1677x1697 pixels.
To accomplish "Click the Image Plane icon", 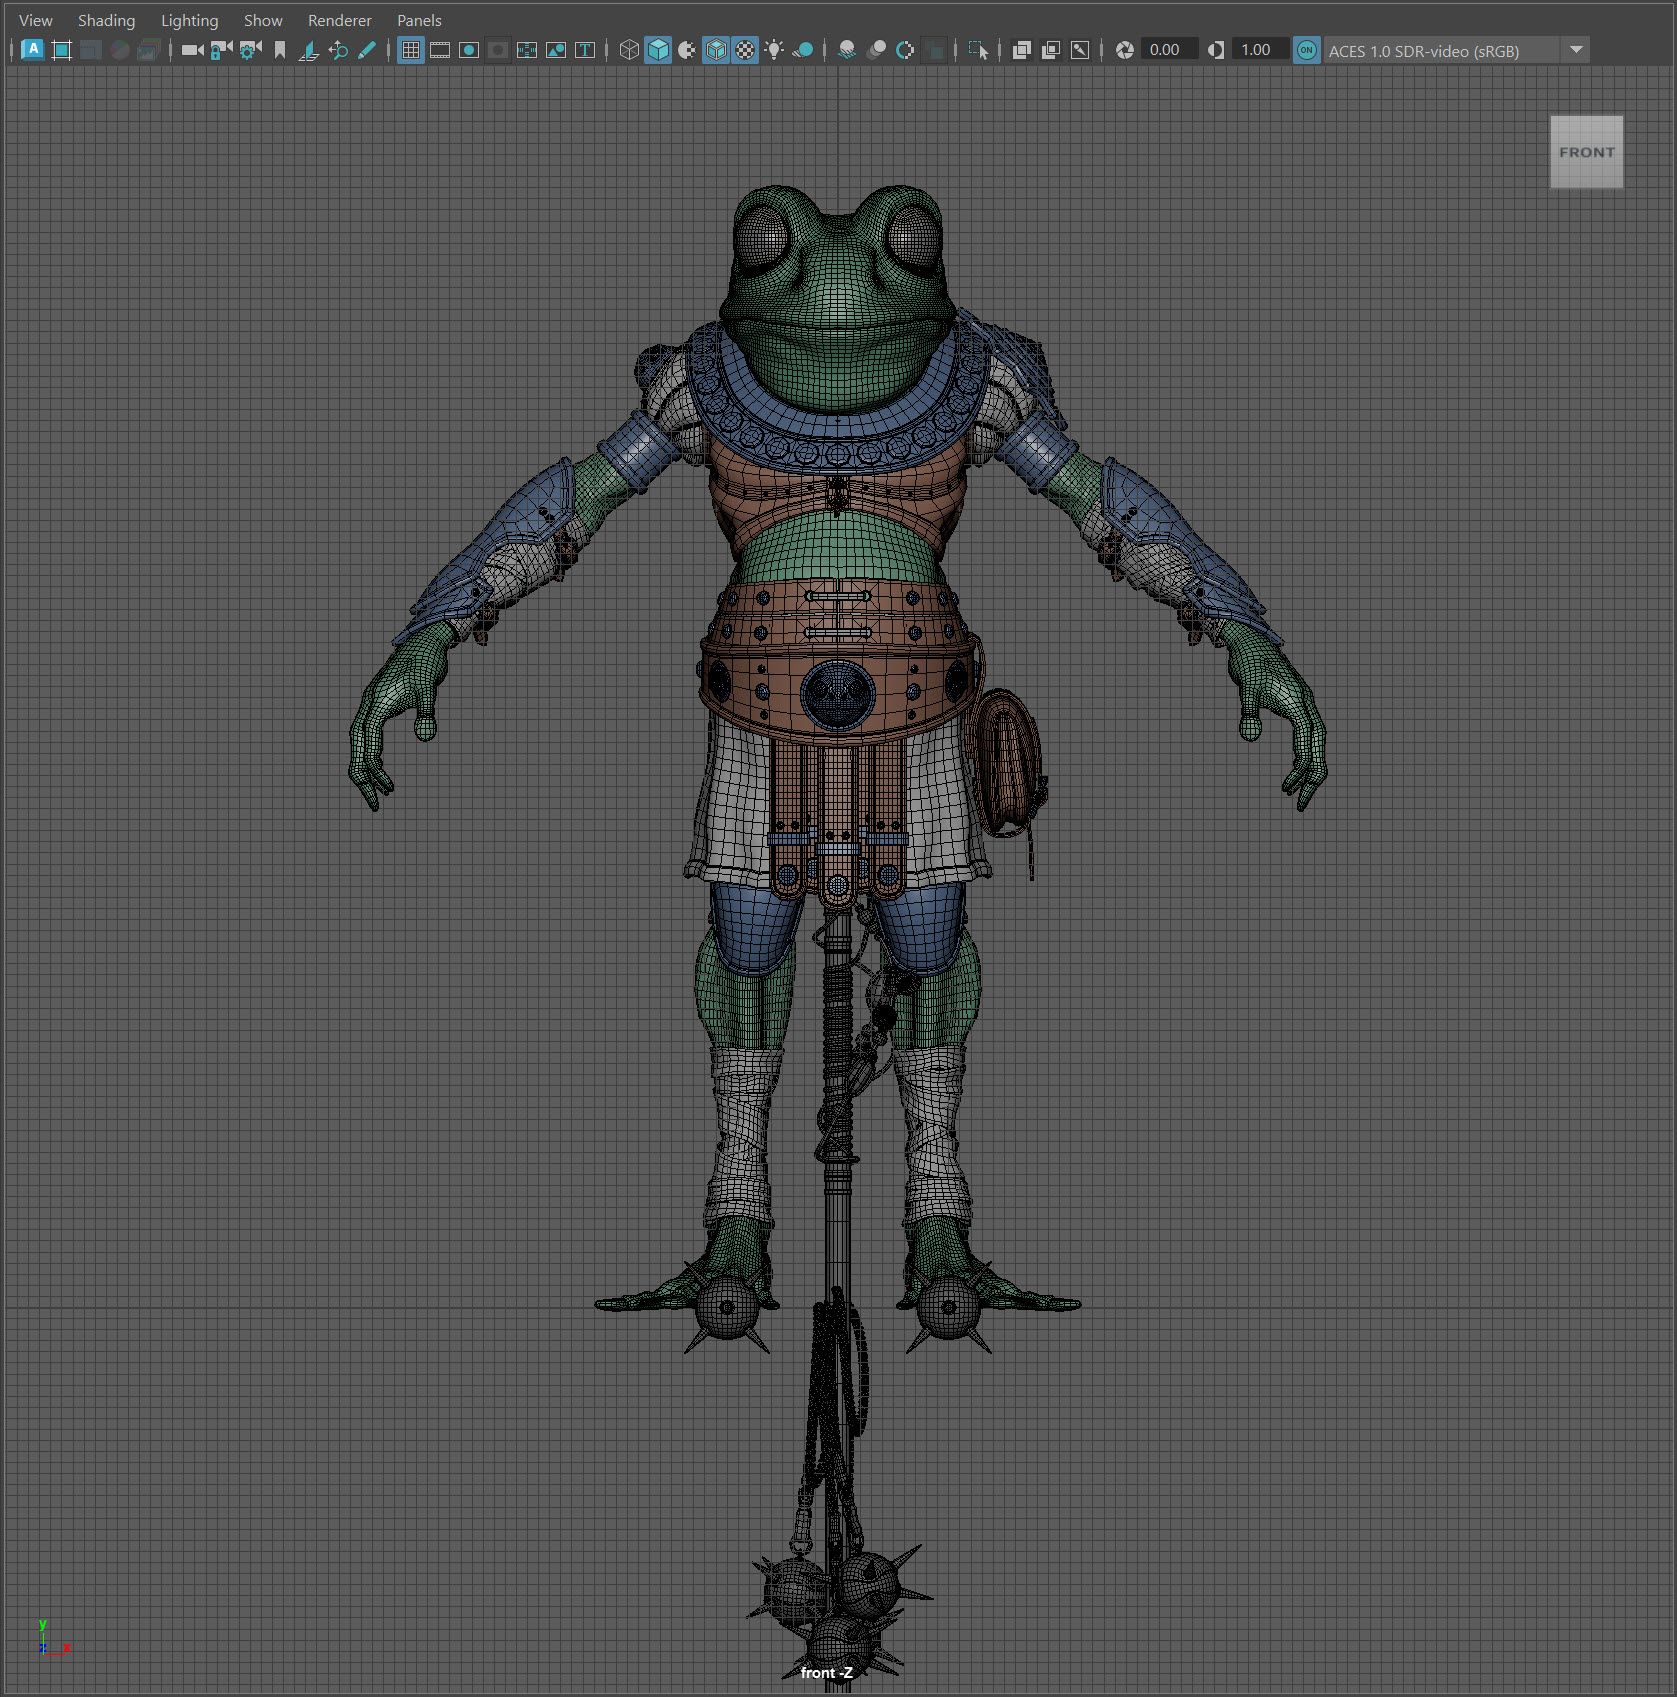I will 309,50.
